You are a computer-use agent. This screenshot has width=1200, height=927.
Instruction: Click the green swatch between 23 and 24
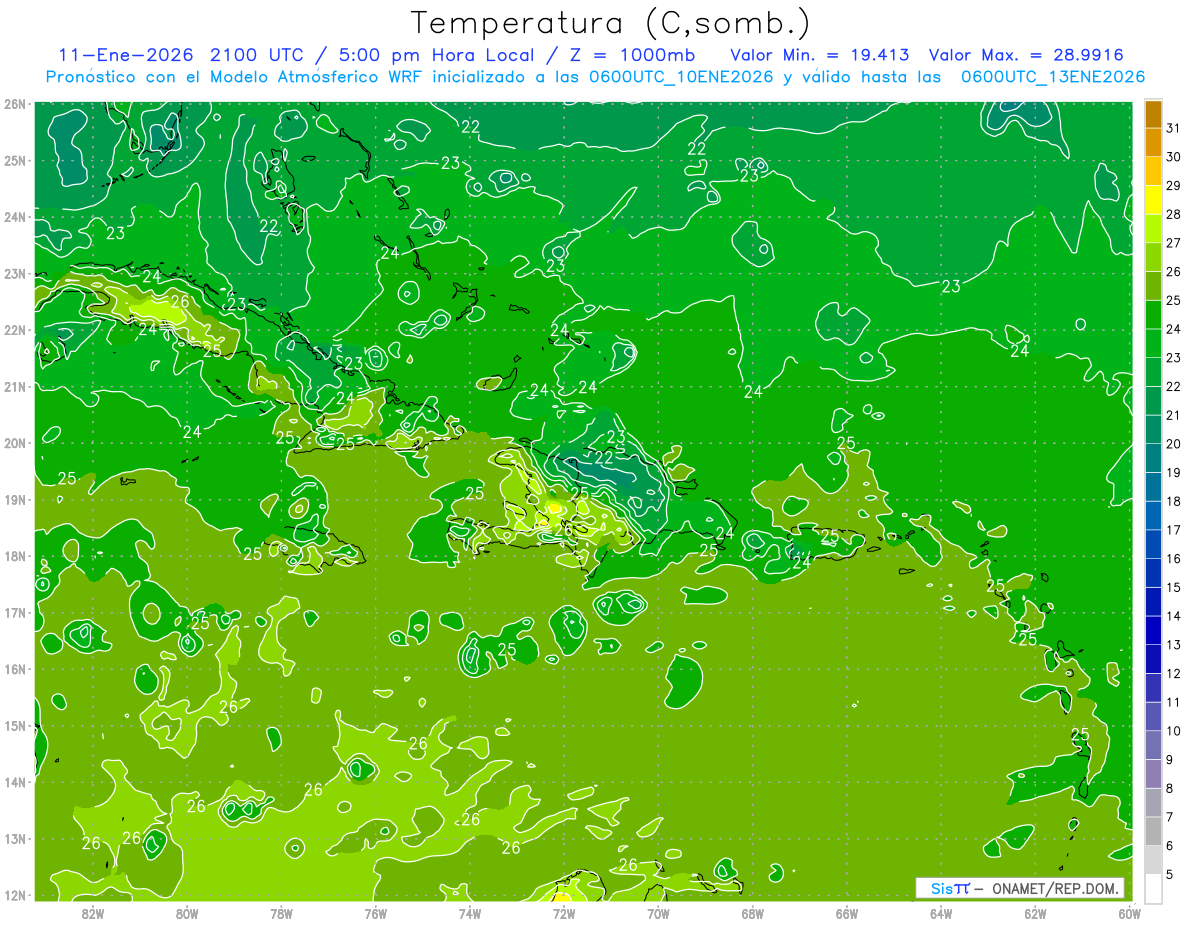click(x=1153, y=344)
